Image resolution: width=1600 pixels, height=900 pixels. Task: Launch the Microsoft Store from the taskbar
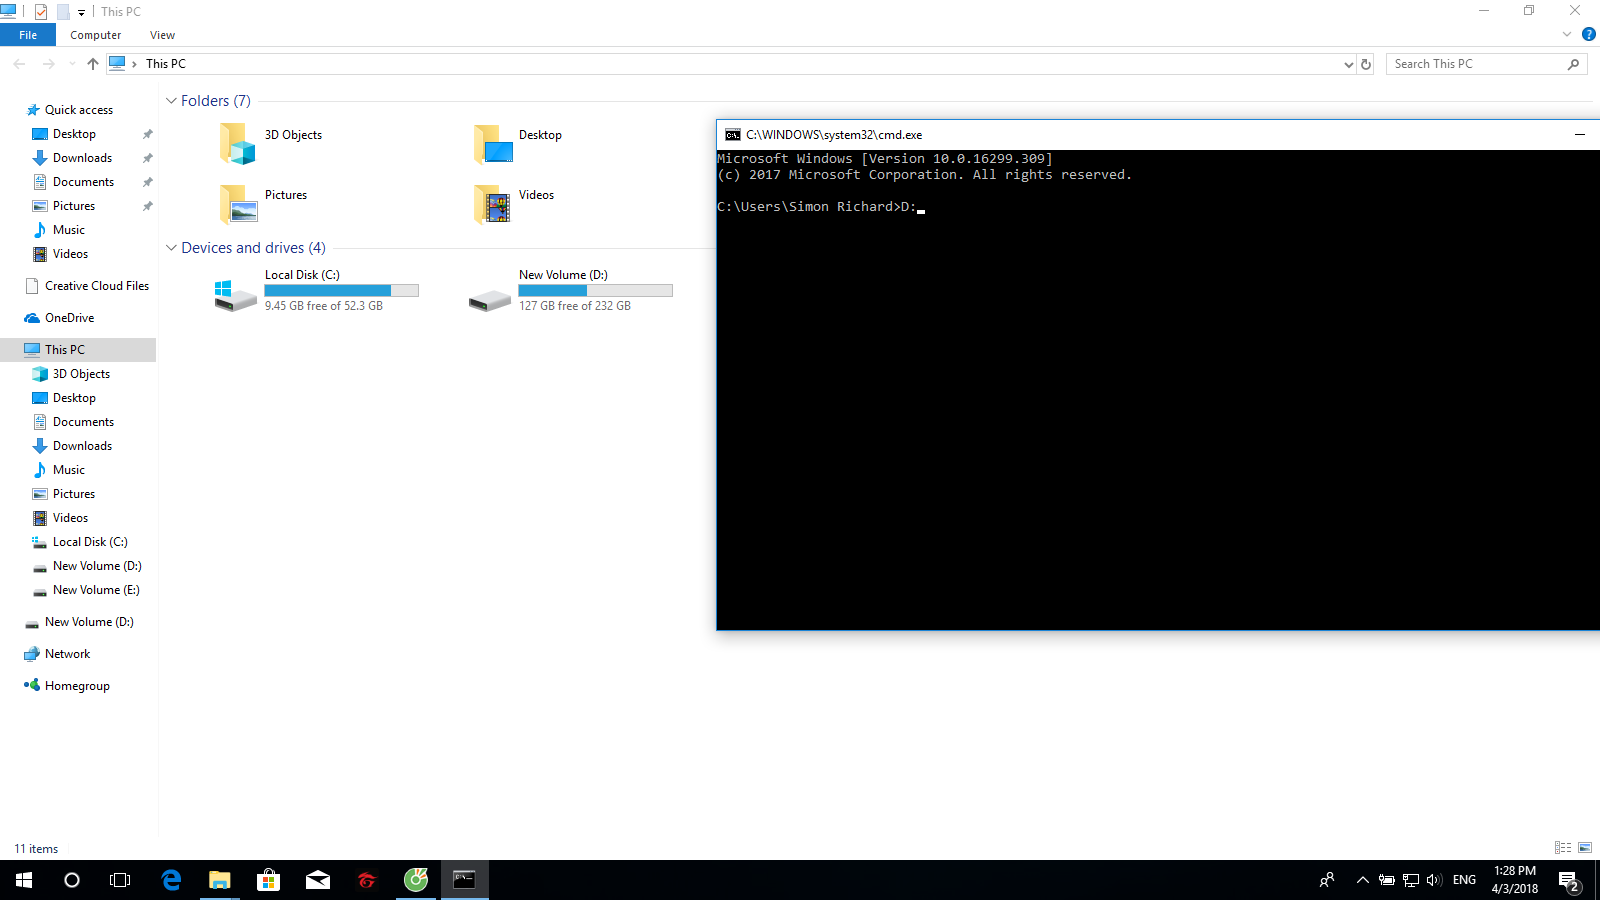point(268,880)
